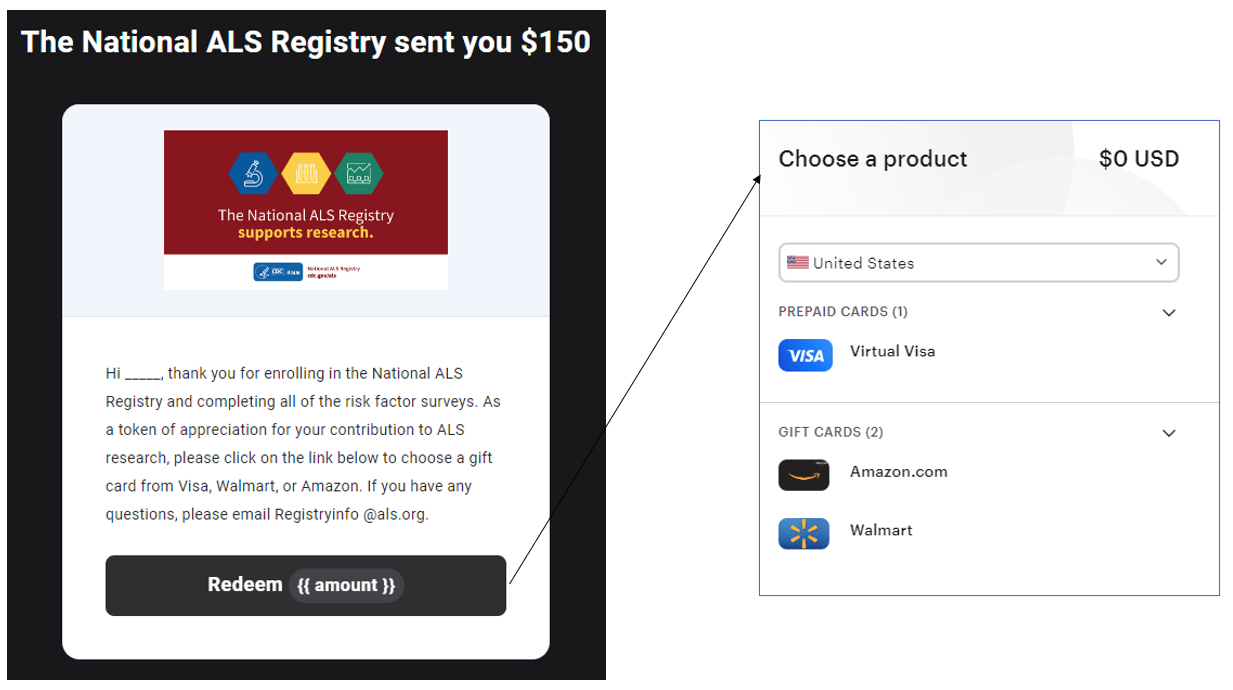1233x690 pixels.
Task: Open the United States country dropdown arrow
Action: click(1161, 263)
